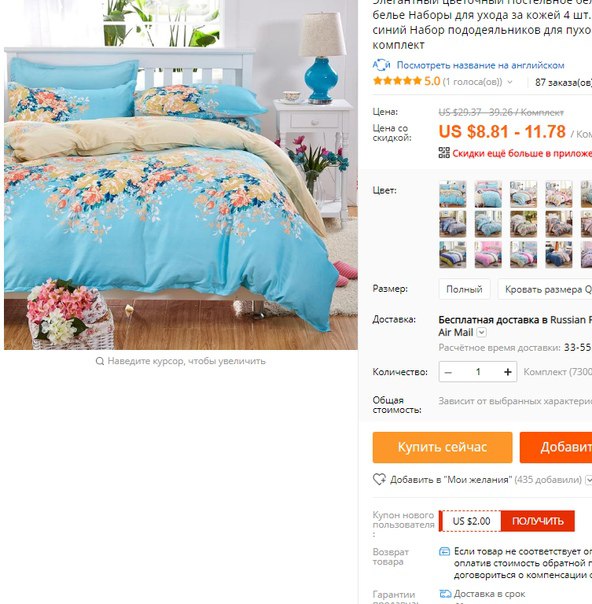Select the first blue floral color swatch
The image size is (592, 604).
[x=453, y=194]
